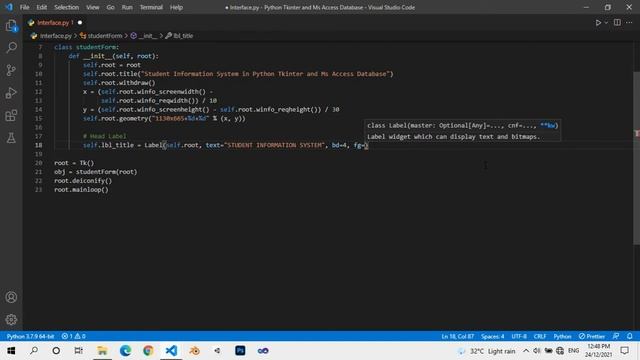Go to line via Ln 18, Col 87
Screen dimensions: 640x360
click(x=458, y=336)
